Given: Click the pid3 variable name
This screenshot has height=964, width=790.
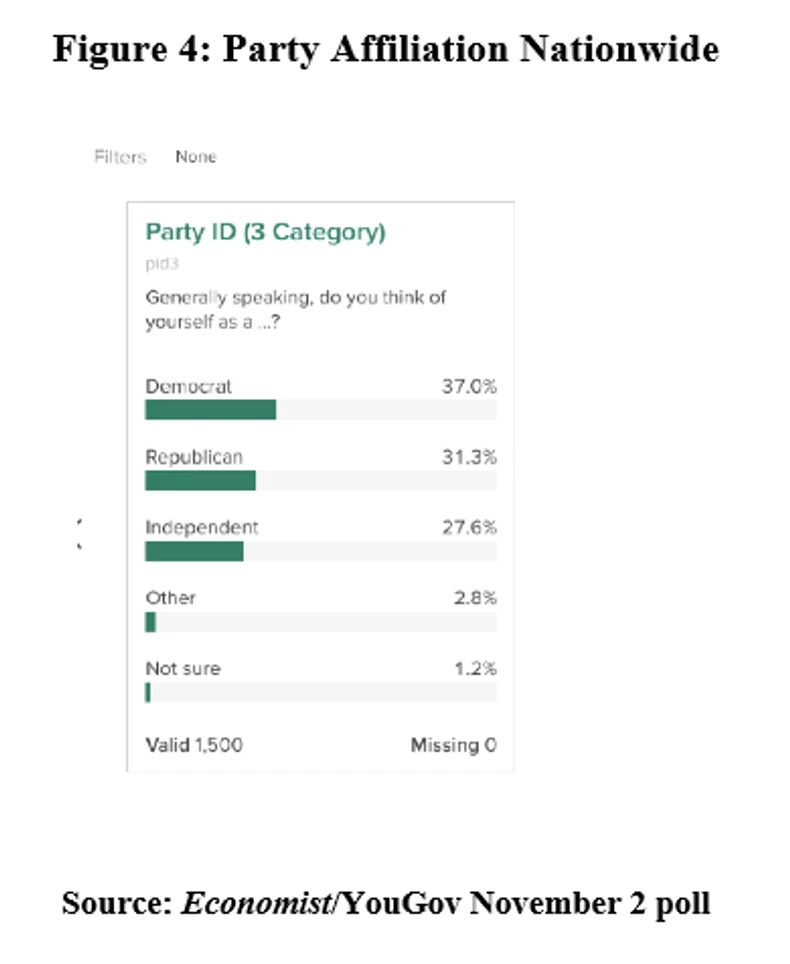Looking at the screenshot, I should click(x=159, y=263).
